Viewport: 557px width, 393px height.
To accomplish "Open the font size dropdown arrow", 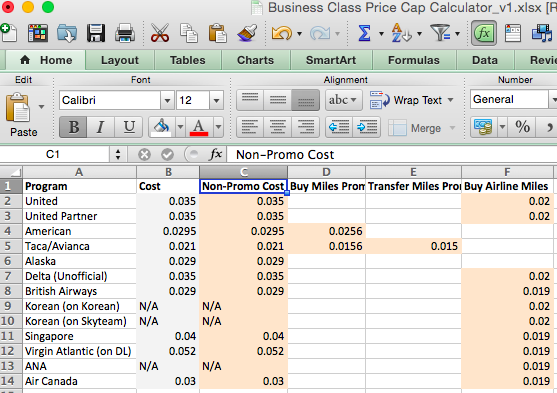I will (216, 101).
